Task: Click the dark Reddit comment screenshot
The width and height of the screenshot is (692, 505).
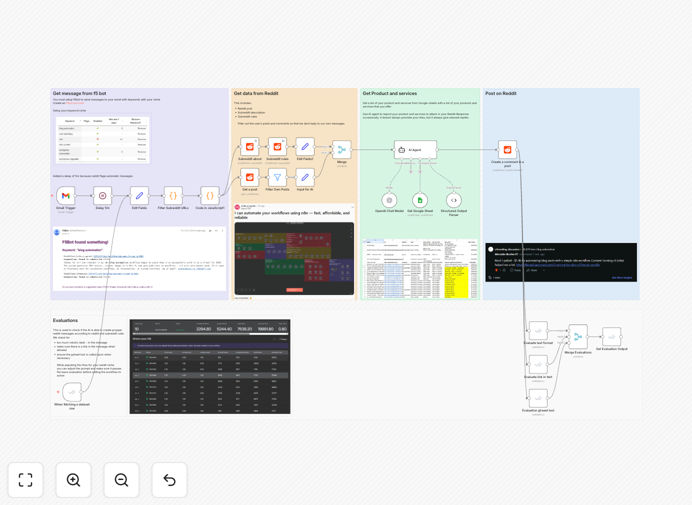Action: click(561, 262)
